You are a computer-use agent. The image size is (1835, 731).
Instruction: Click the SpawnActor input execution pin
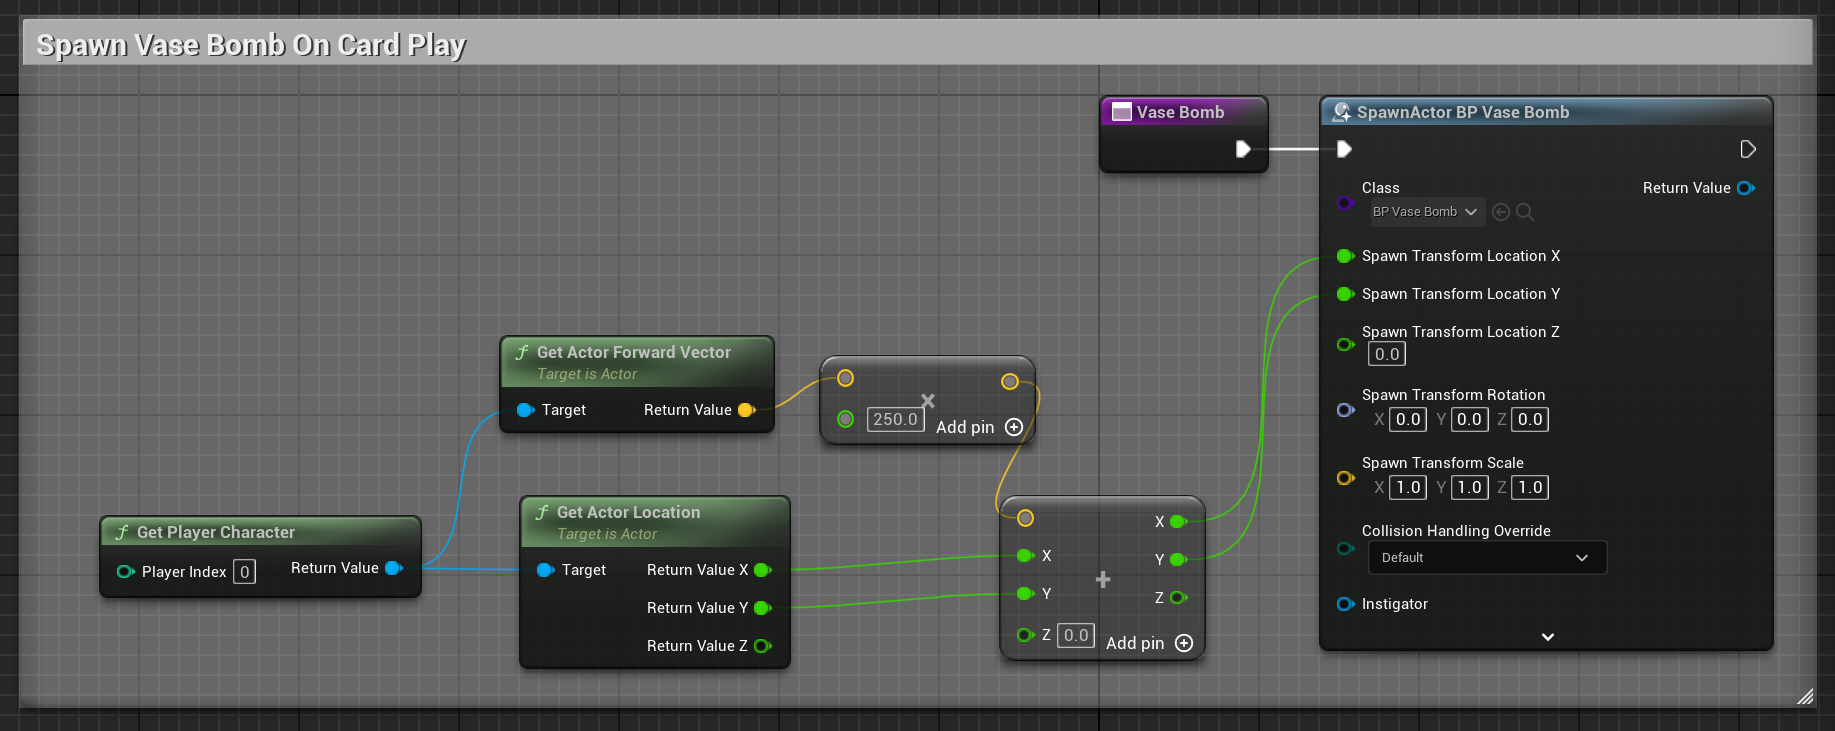coord(1344,149)
